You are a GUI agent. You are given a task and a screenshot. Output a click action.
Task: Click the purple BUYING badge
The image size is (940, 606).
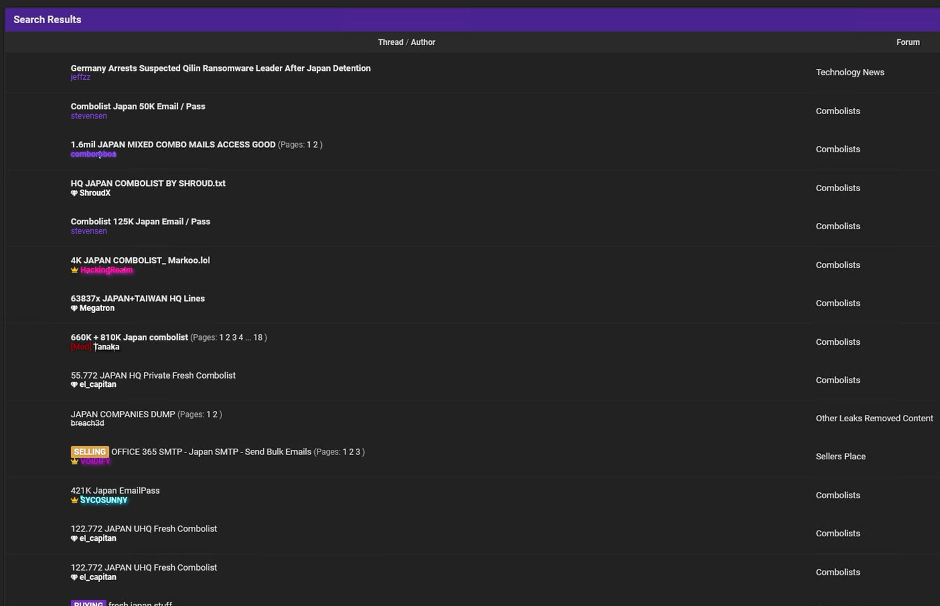tap(88, 603)
